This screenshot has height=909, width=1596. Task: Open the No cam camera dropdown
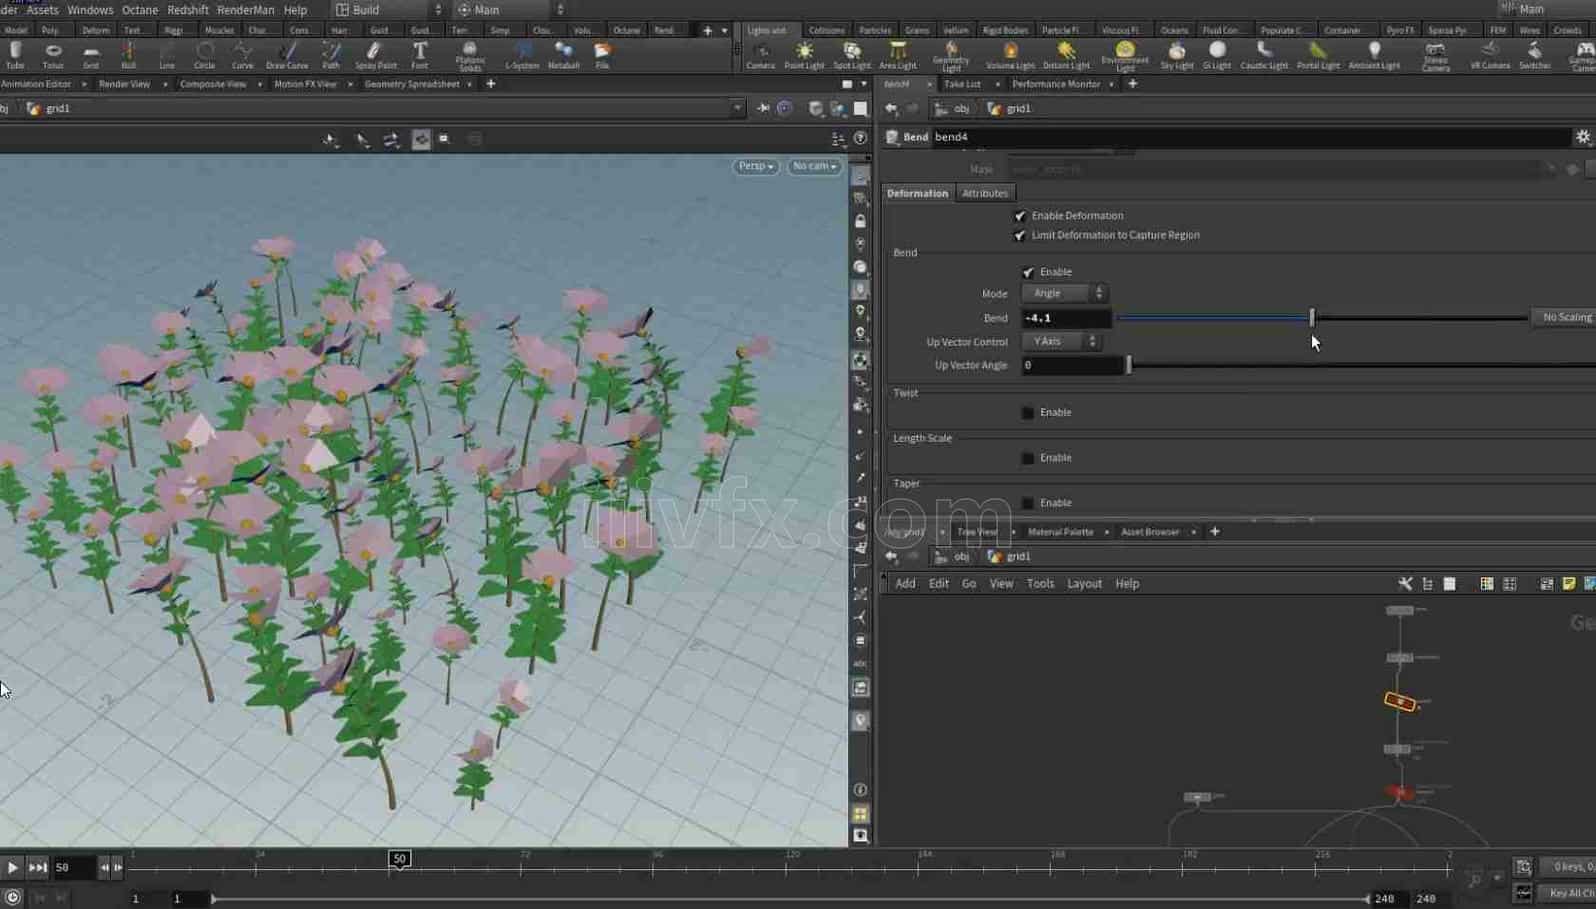814,166
